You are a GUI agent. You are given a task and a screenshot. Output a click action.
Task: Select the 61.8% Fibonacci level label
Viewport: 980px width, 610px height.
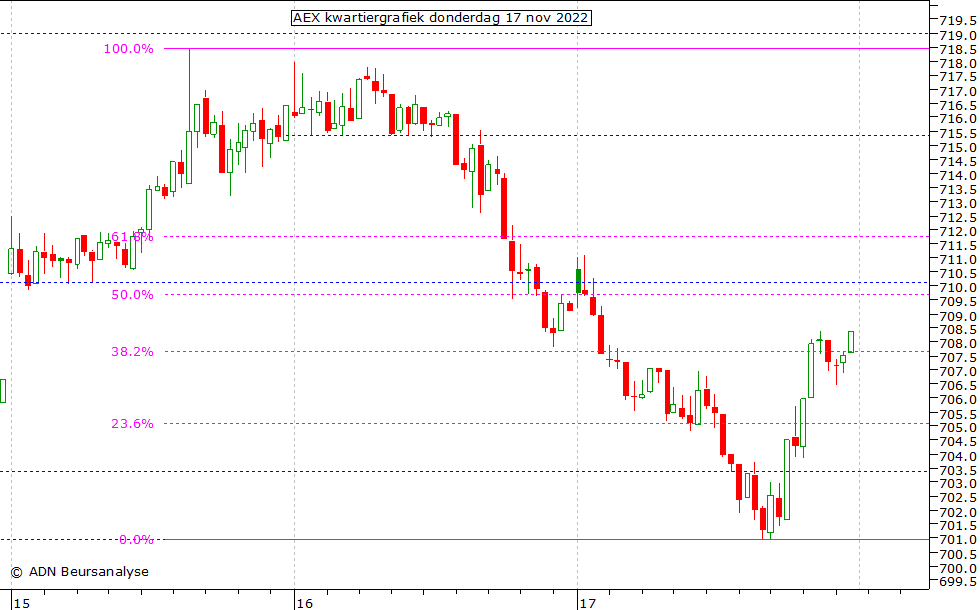click(x=132, y=236)
